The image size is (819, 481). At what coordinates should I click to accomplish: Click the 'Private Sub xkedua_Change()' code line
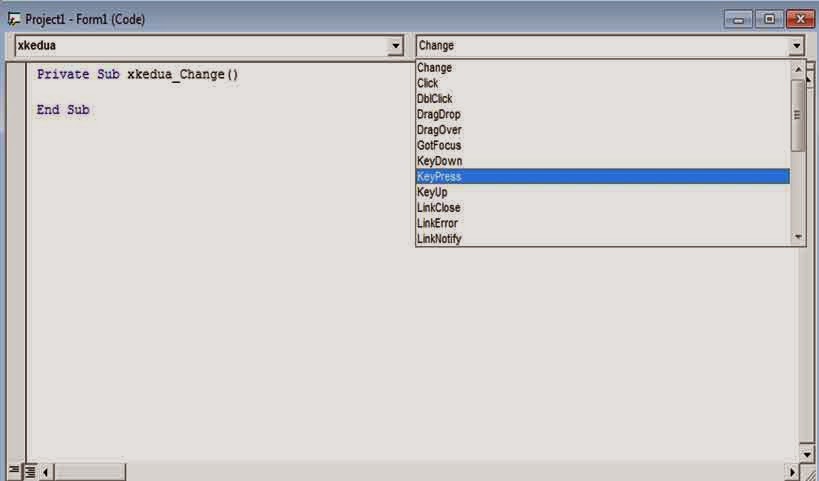click(138, 75)
